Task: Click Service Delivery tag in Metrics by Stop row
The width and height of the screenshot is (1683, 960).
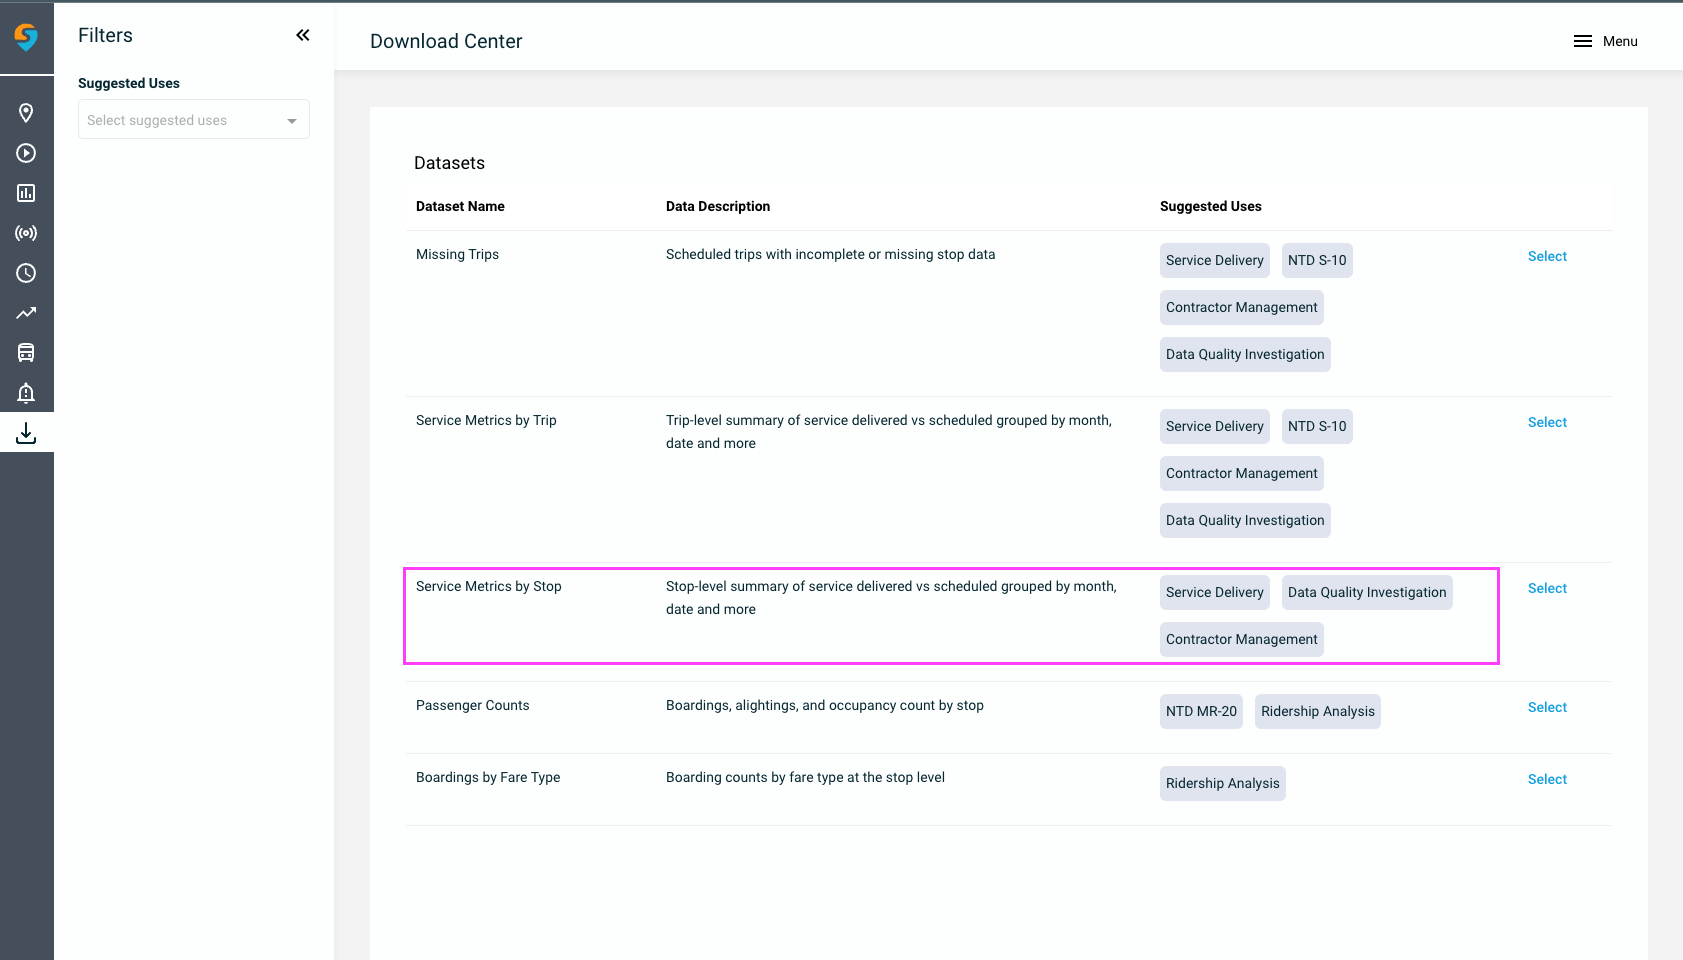Action: tap(1215, 592)
